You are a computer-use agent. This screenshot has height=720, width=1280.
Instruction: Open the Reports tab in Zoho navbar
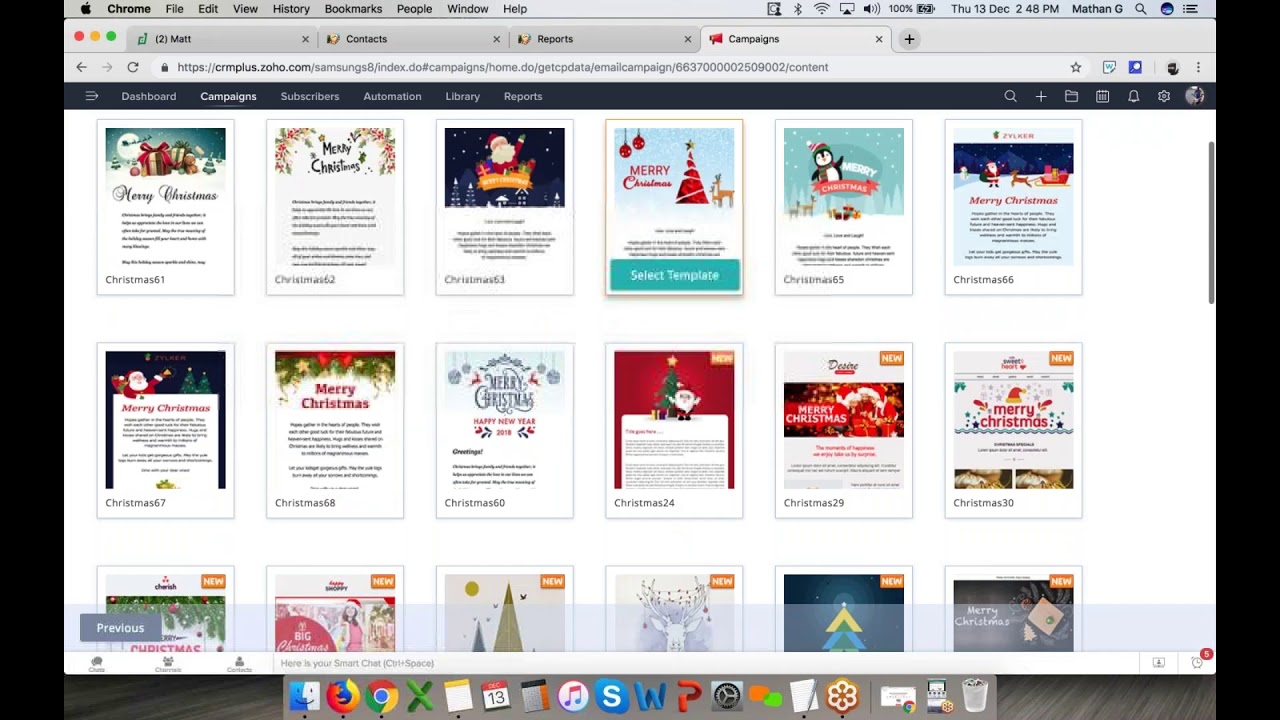pyautogui.click(x=523, y=96)
